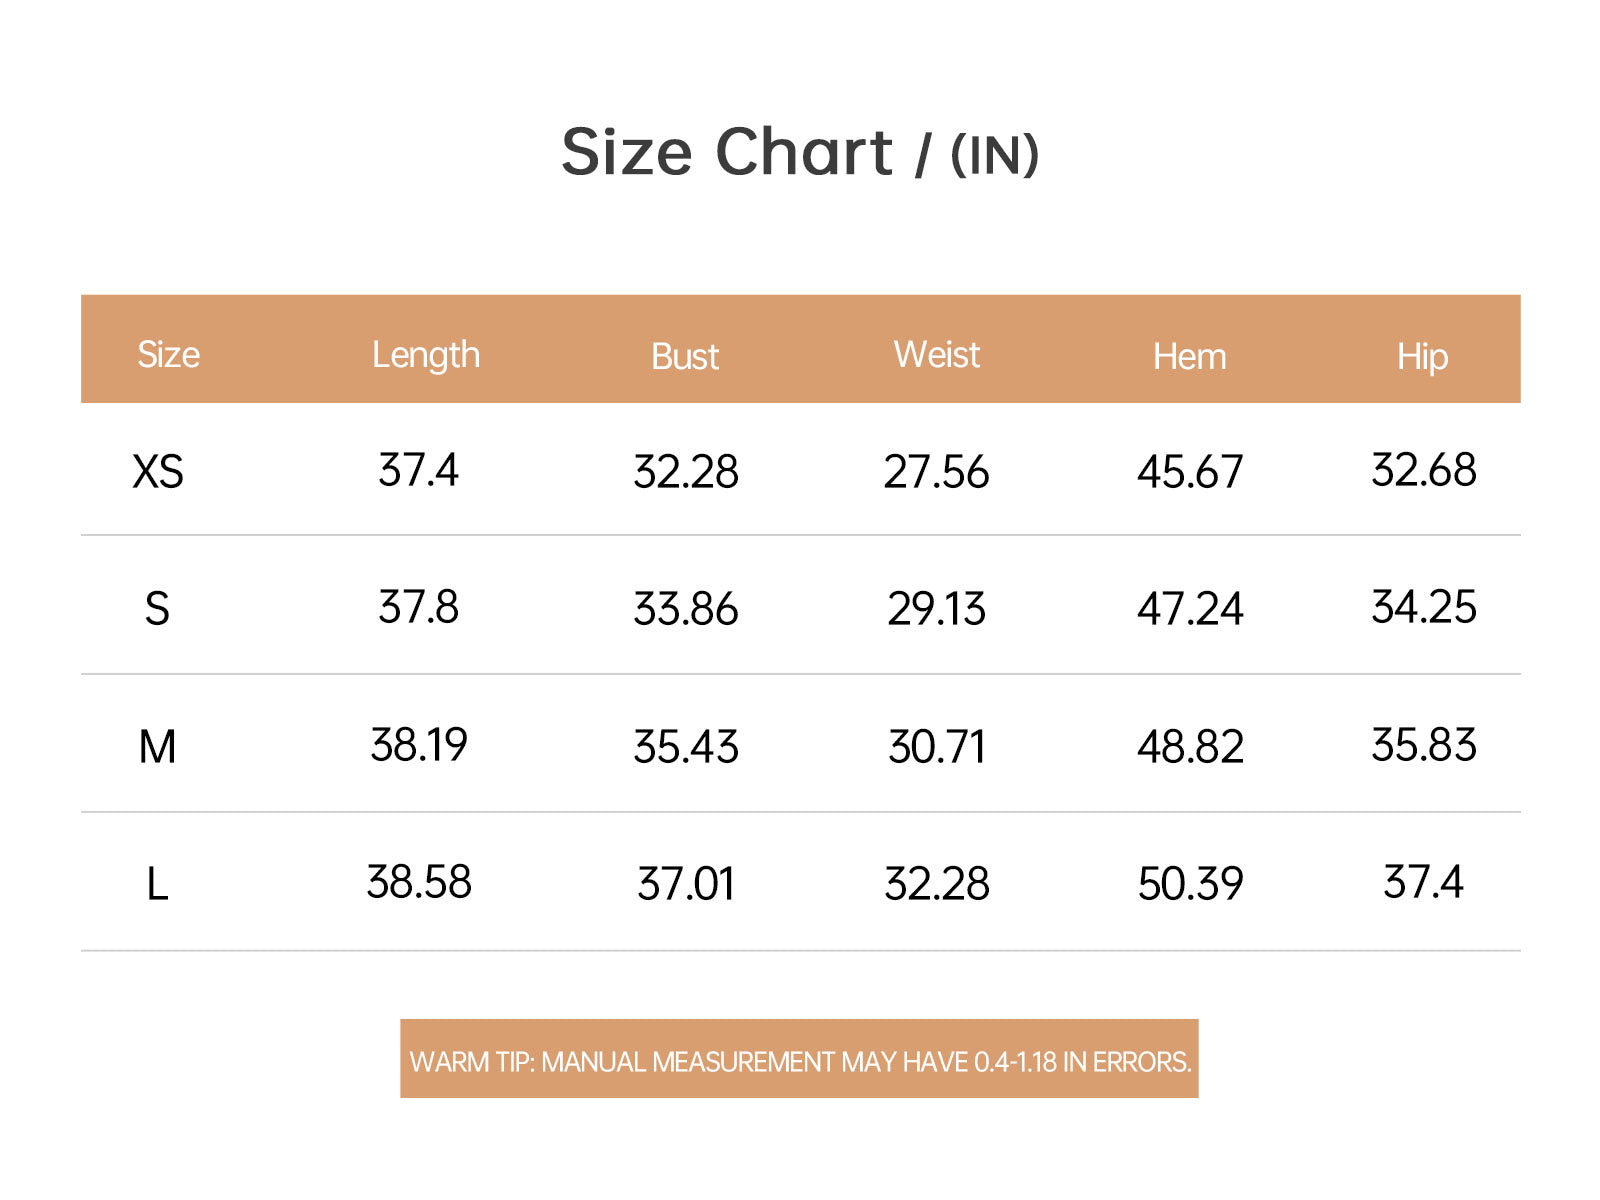Select the M size row label
1600x1200 pixels.
pos(157,747)
